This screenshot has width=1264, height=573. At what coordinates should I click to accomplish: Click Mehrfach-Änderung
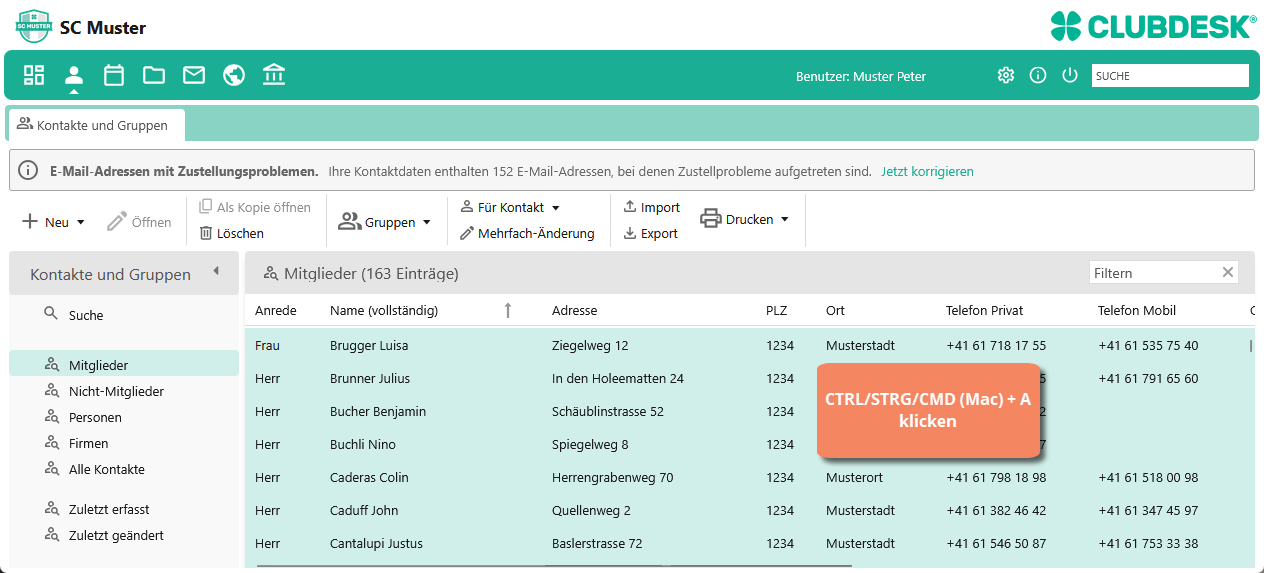[528, 233]
